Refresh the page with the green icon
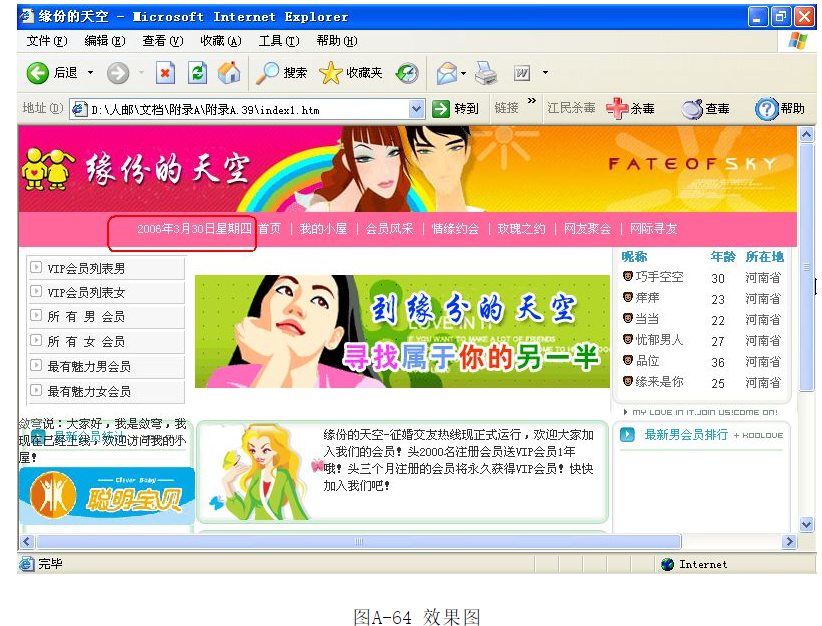822x626 pixels. point(197,73)
